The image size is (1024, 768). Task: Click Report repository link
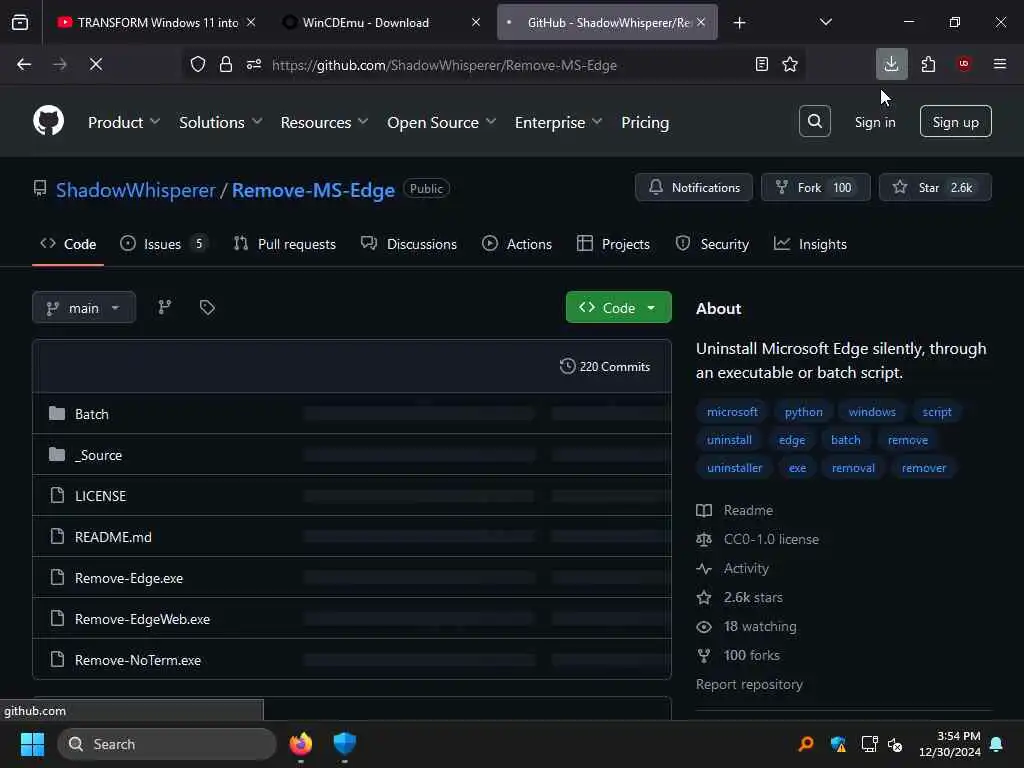pyautogui.click(x=749, y=684)
